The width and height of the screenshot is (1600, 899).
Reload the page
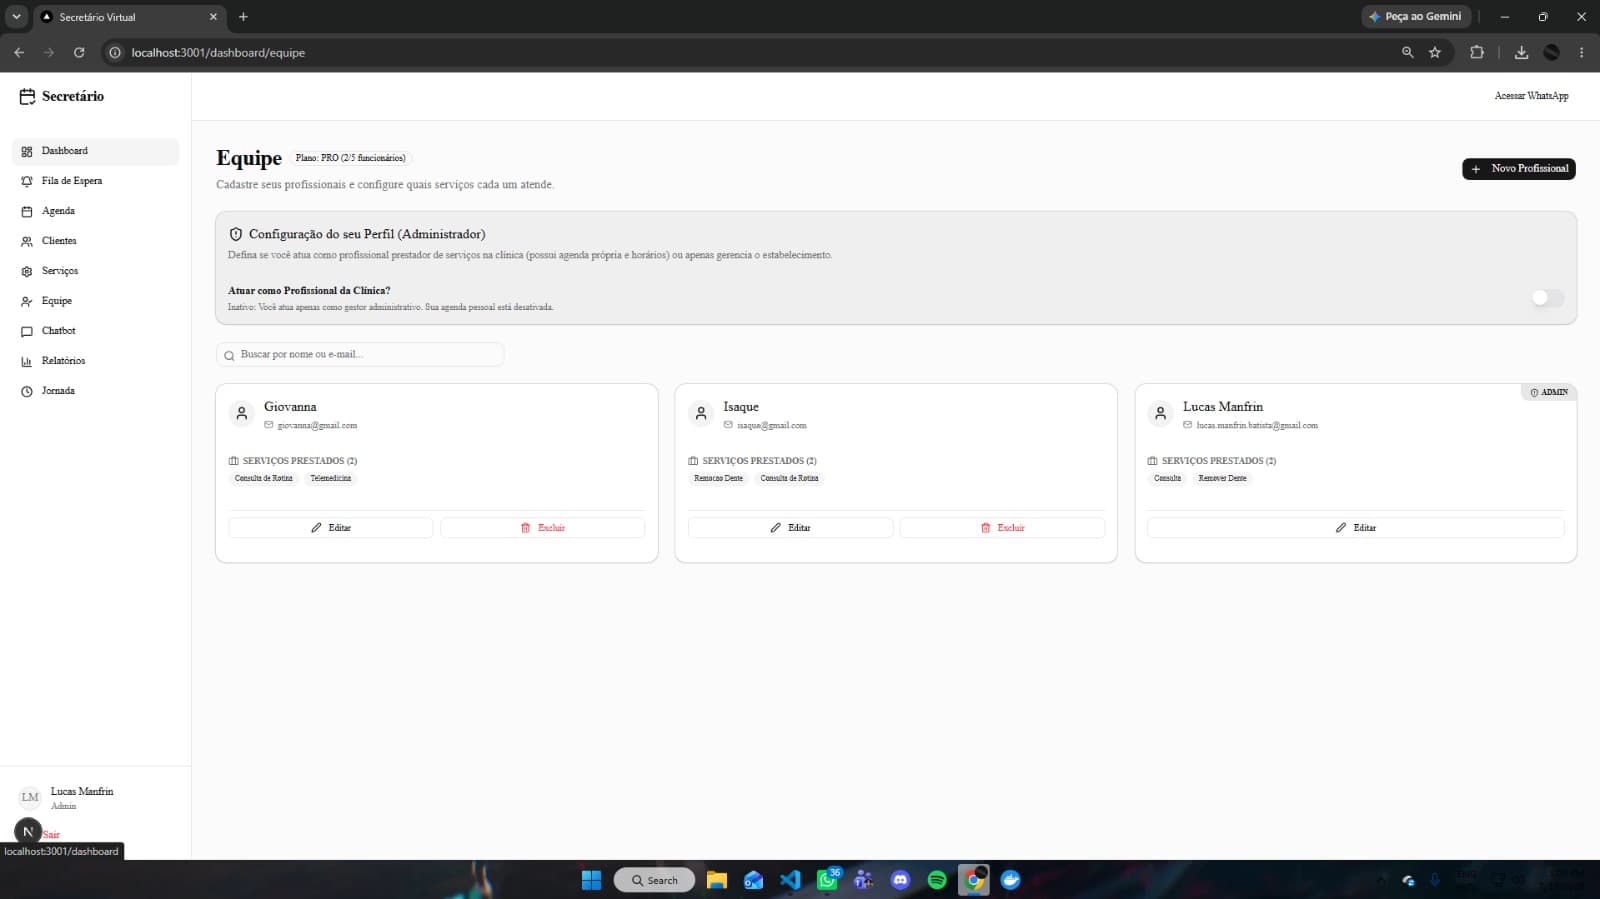click(x=79, y=53)
